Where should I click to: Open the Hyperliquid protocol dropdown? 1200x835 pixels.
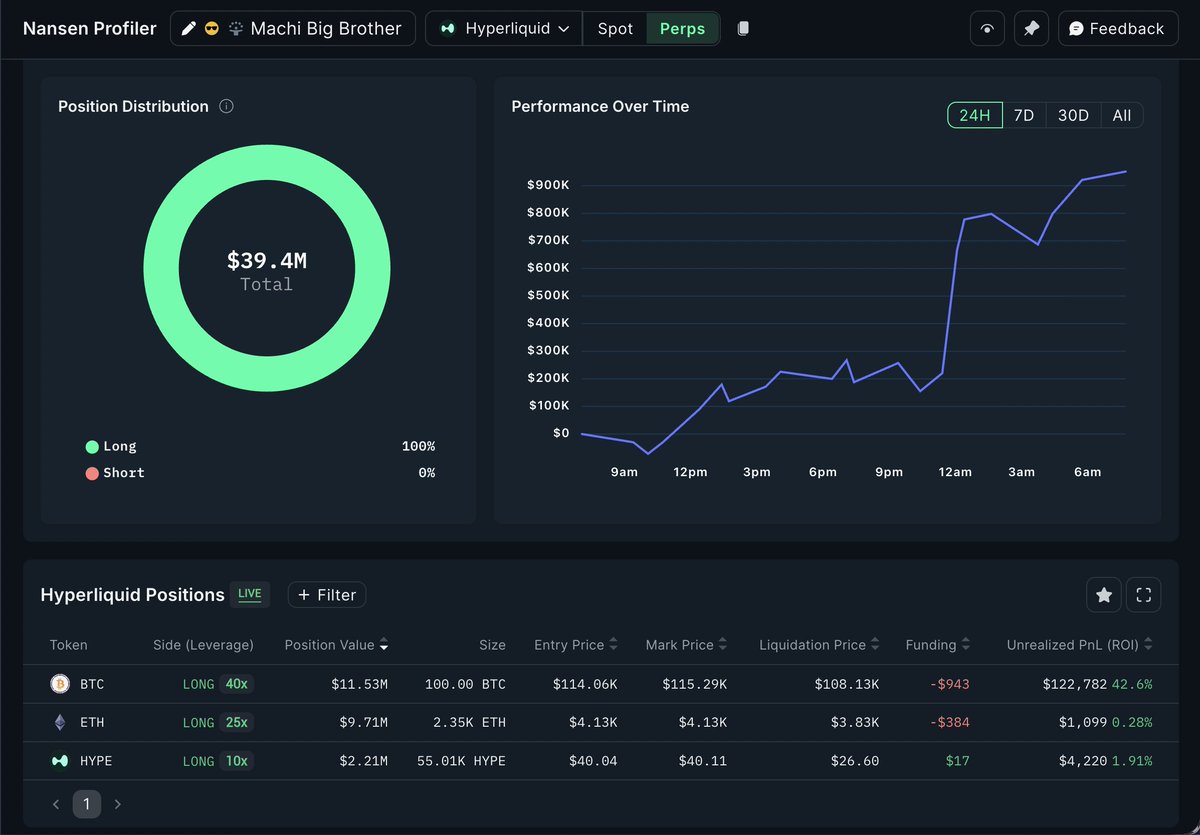[x=503, y=28]
